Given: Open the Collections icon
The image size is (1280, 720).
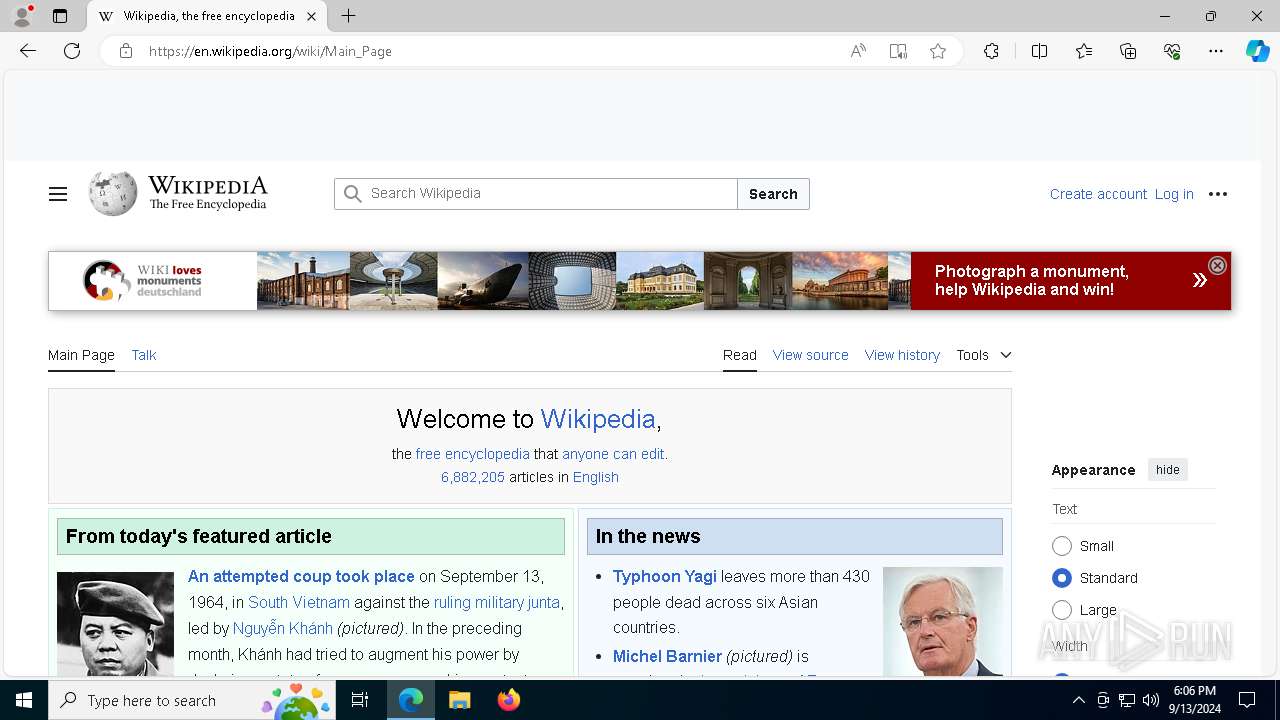Looking at the screenshot, I should (1128, 51).
